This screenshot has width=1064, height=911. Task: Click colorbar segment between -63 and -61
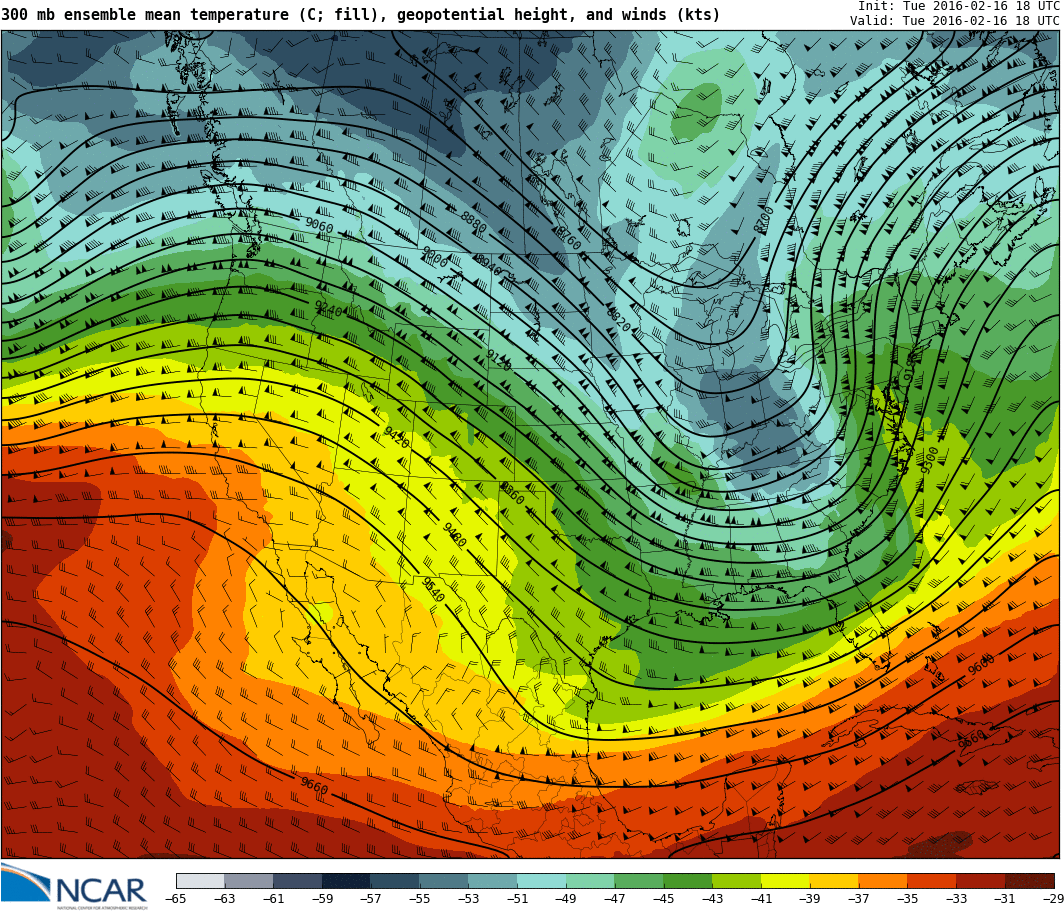pos(249,880)
